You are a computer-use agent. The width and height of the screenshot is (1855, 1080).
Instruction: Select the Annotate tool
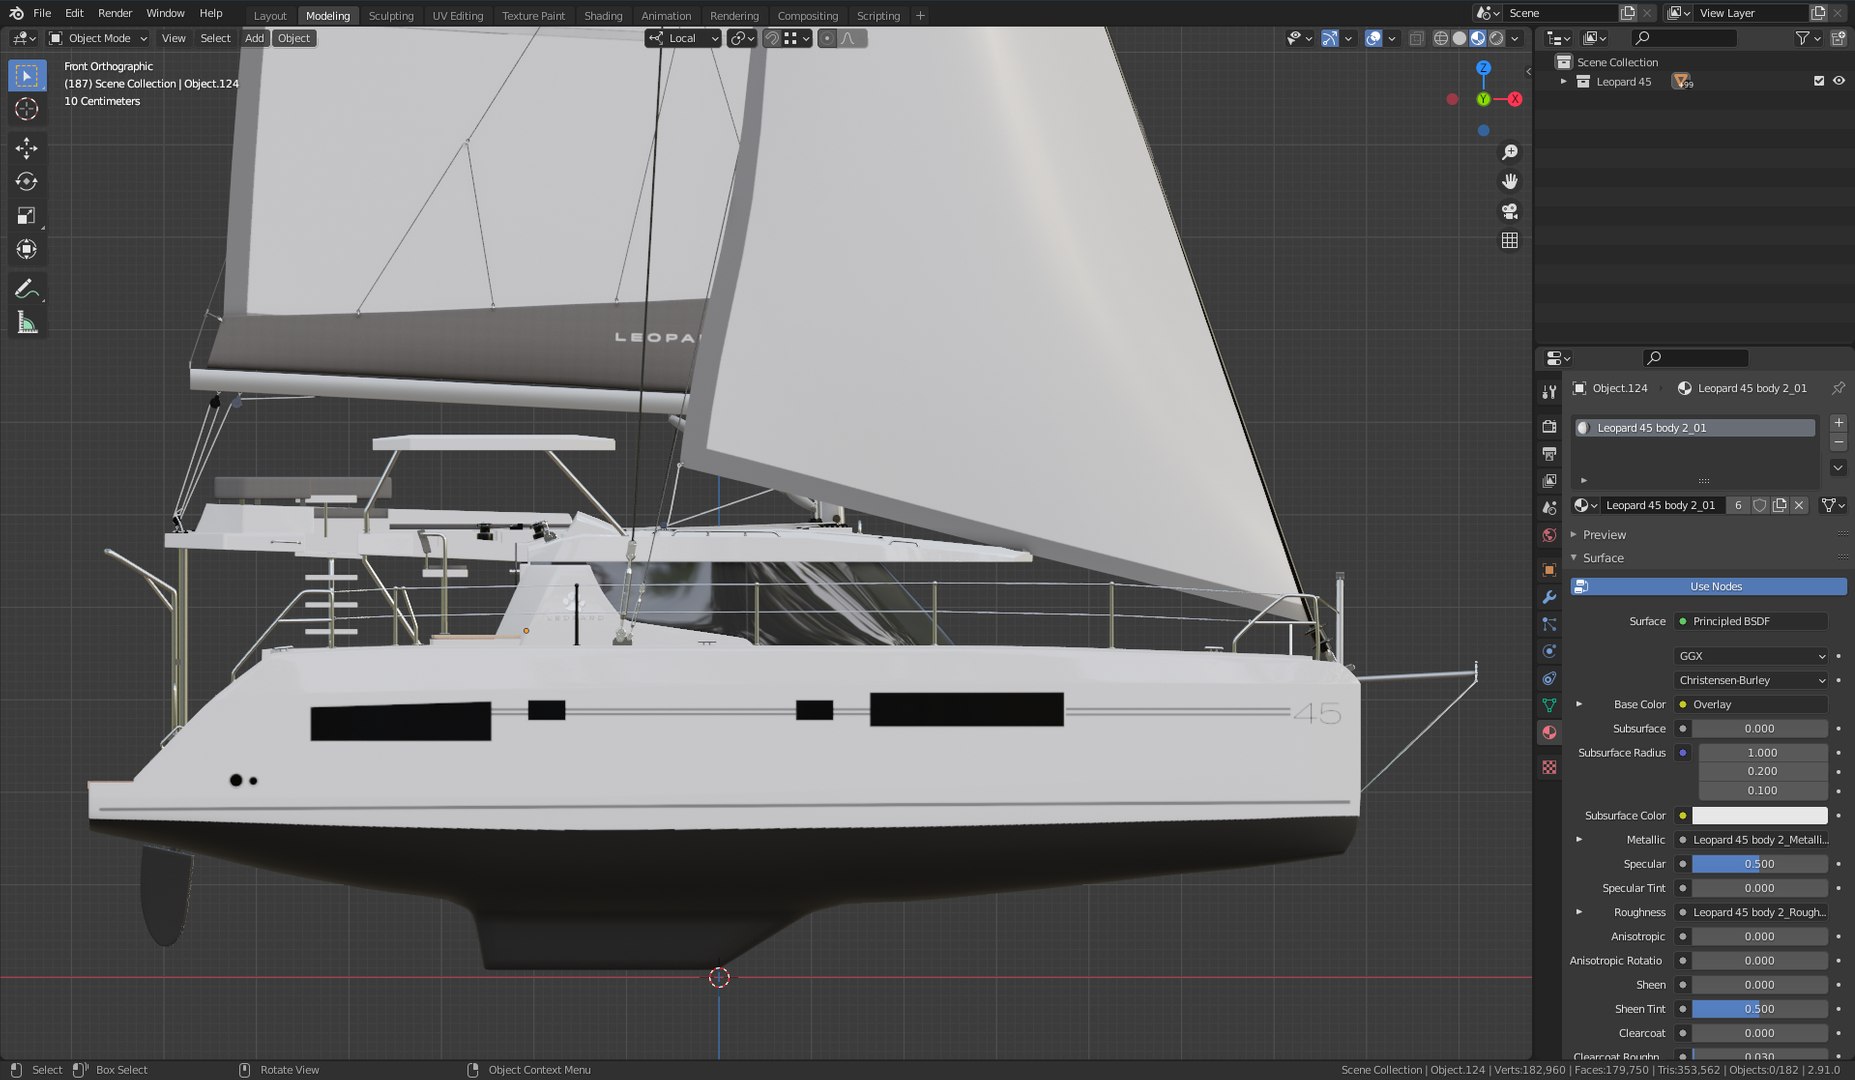[x=27, y=290]
